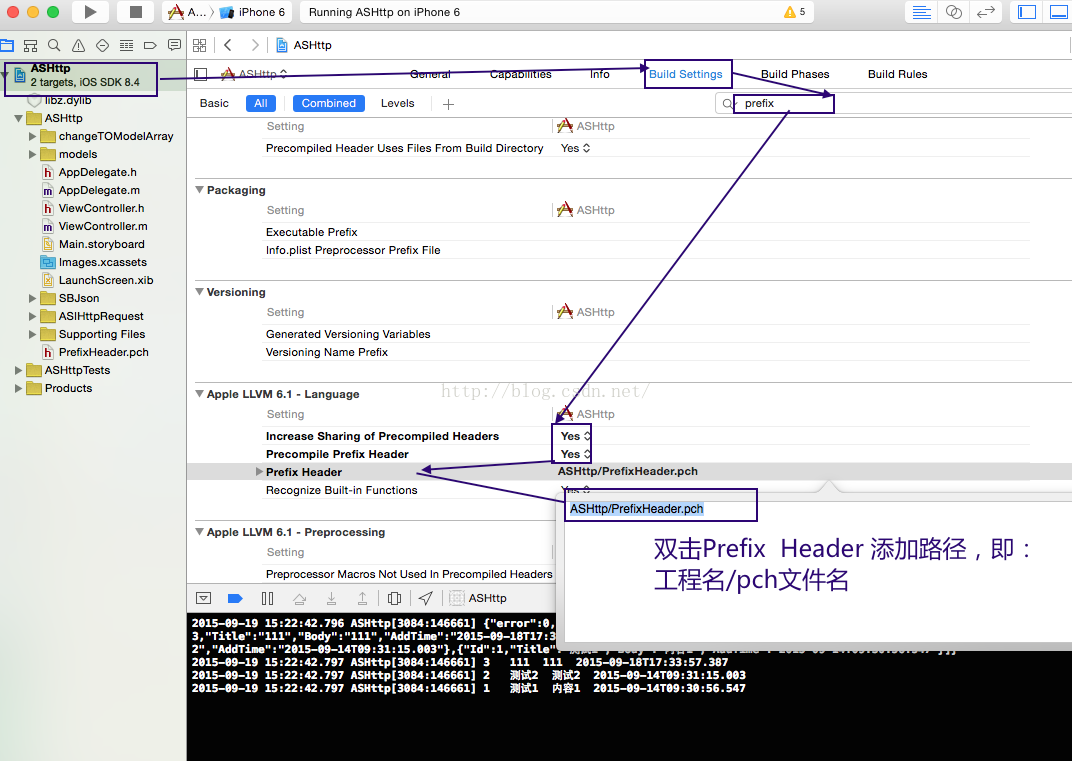This screenshot has width=1072, height=761.
Task: Stop the running app
Action: click(x=135, y=12)
